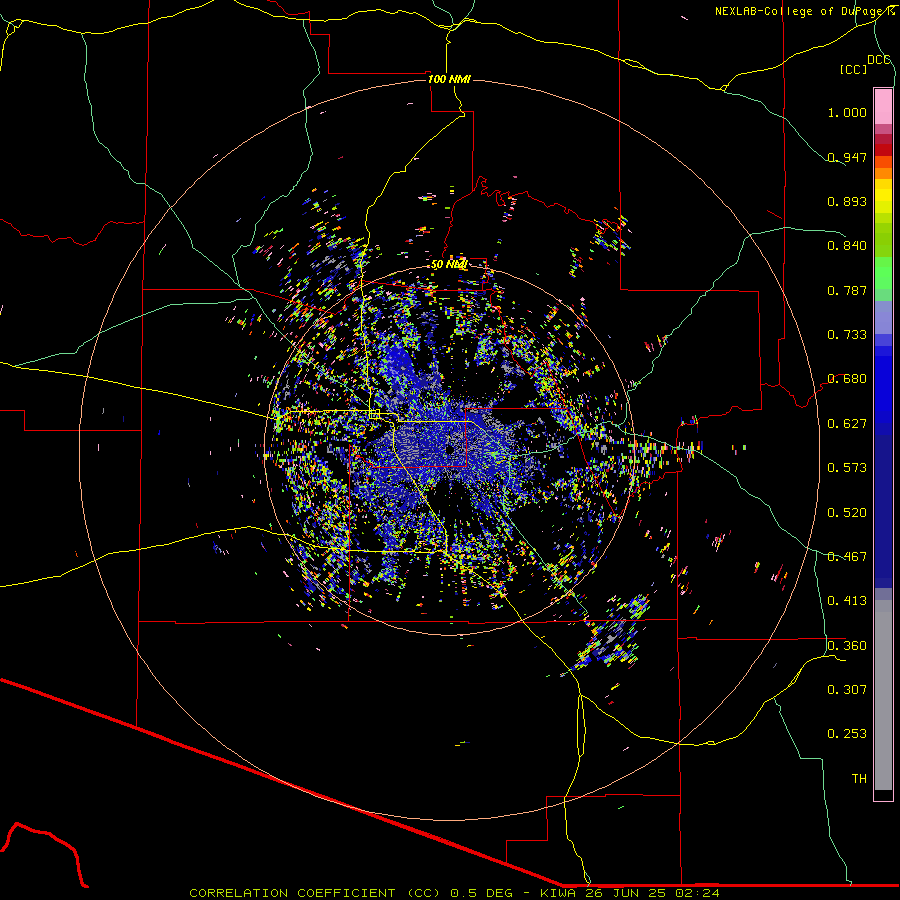900x900 pixels.
Task: Click the 50 NMI range ring label
Action: point(449,265)
